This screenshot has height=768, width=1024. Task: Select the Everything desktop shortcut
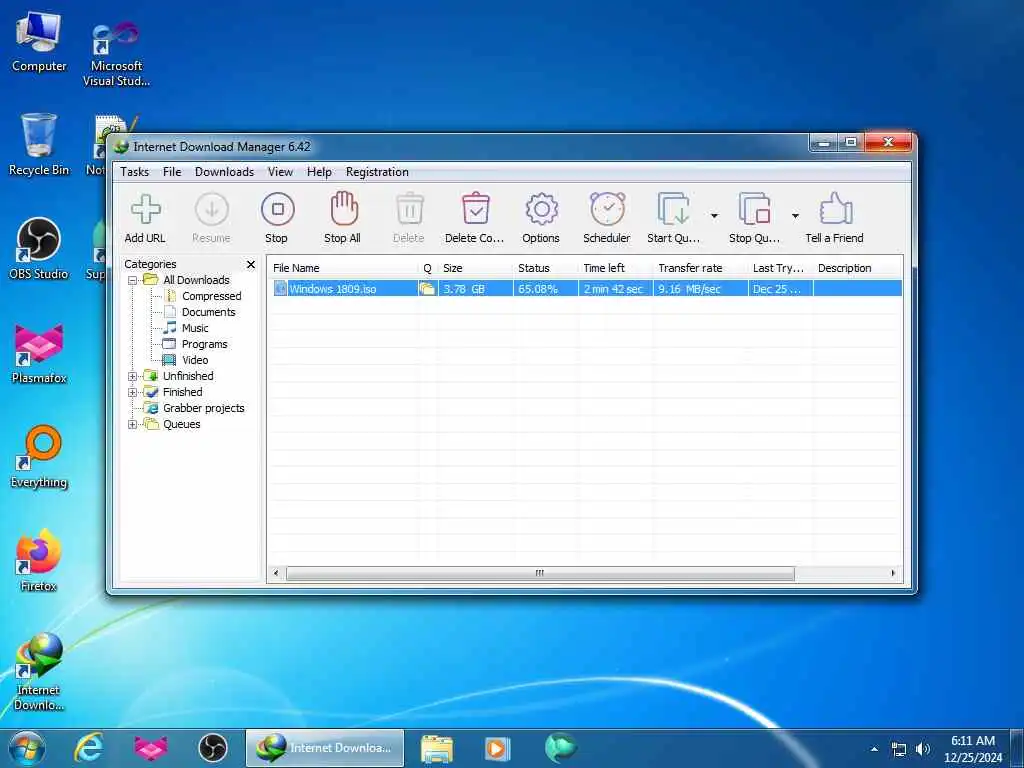tap(39, 457)
